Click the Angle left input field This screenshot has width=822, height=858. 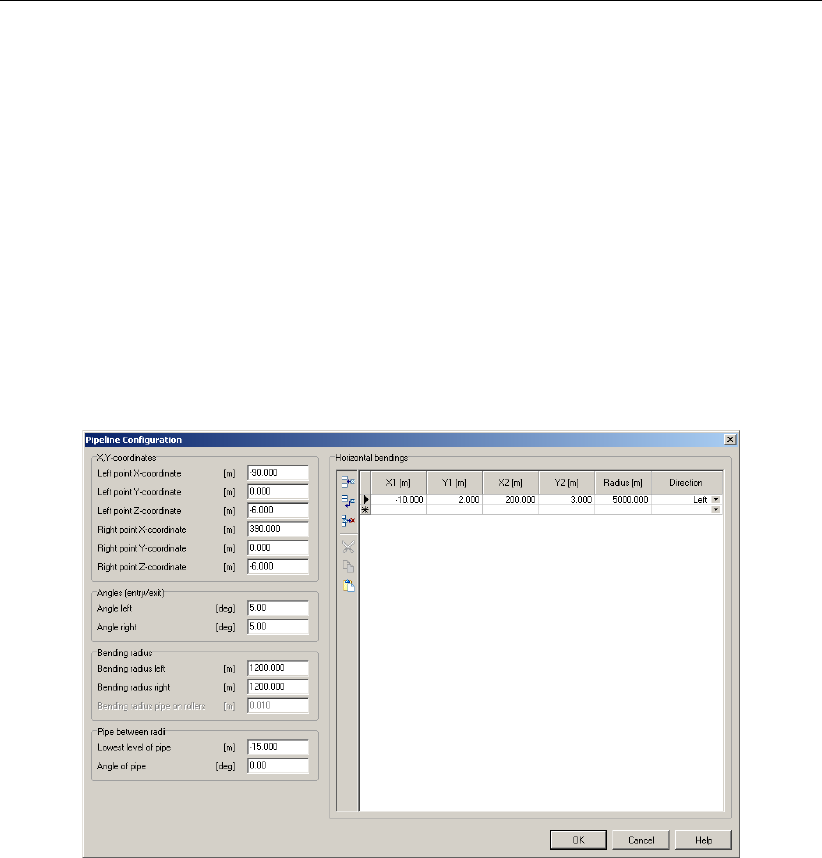(x=278, y=608)
